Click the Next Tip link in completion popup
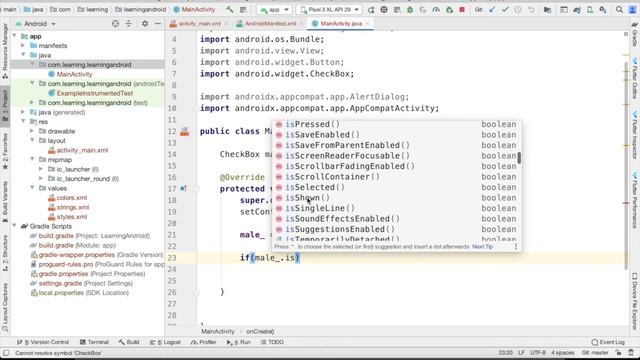 [482, 247]
